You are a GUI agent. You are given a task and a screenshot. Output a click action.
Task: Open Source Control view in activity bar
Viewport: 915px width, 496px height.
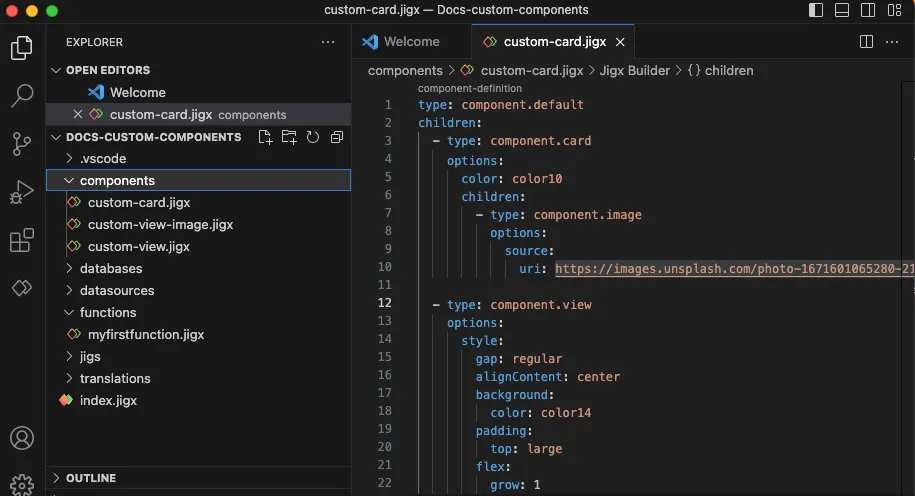pyautogui.click(x=22, y=144)
